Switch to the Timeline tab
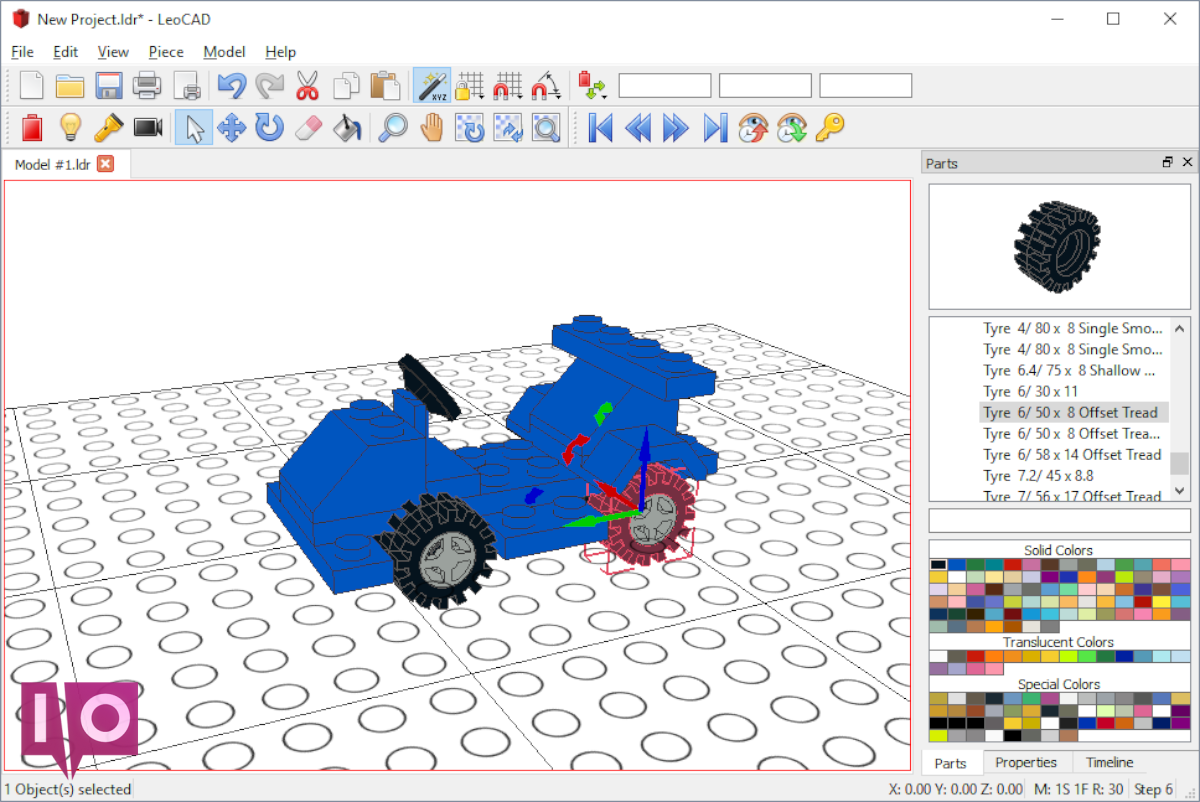1200x802 pixels. point(1110,763)
